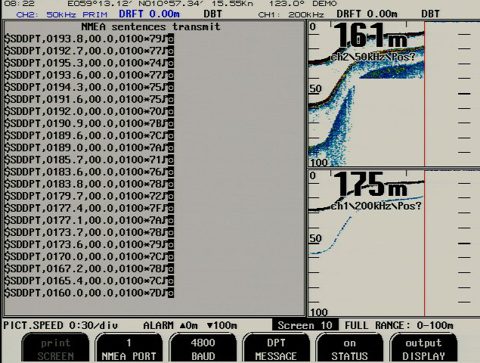Select sentence $SDDPT,0183.8
480x363 pixels.
click(89, 184)
